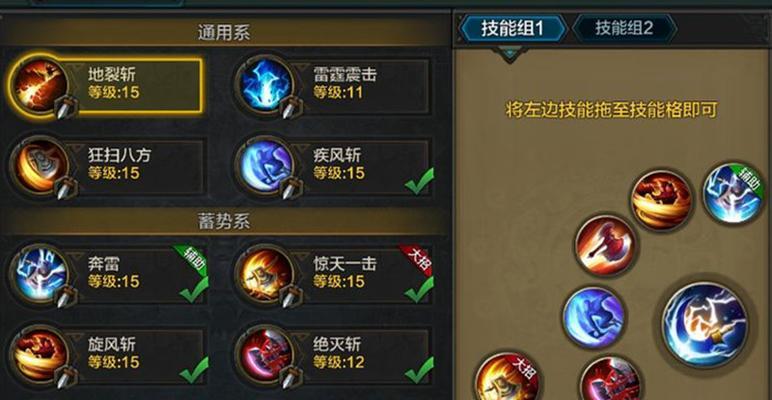Click the 绝灭斩 skill icon in list

point(266,355)
